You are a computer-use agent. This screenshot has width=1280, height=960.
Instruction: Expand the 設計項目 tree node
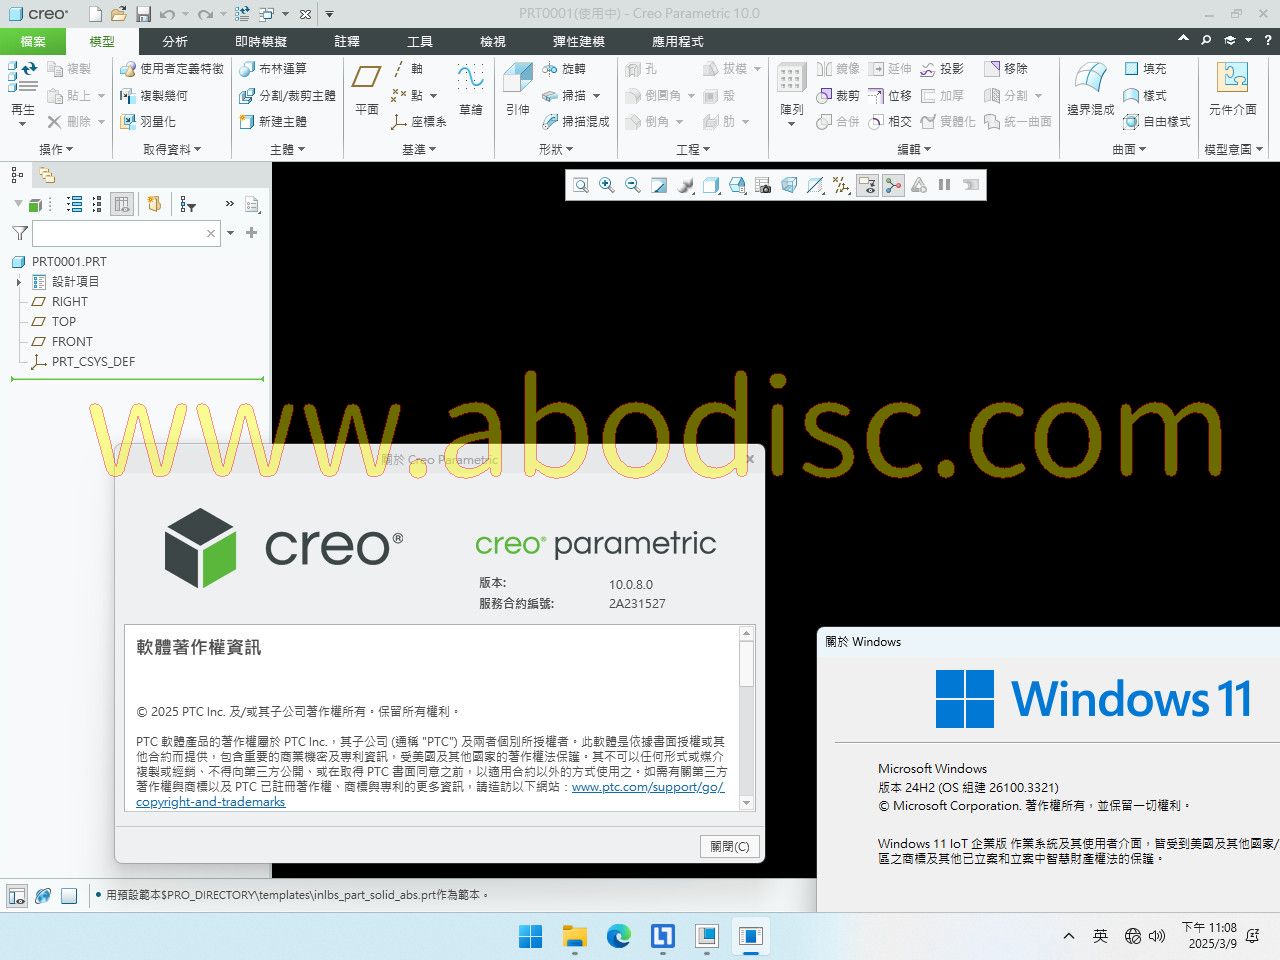[19, 282]
